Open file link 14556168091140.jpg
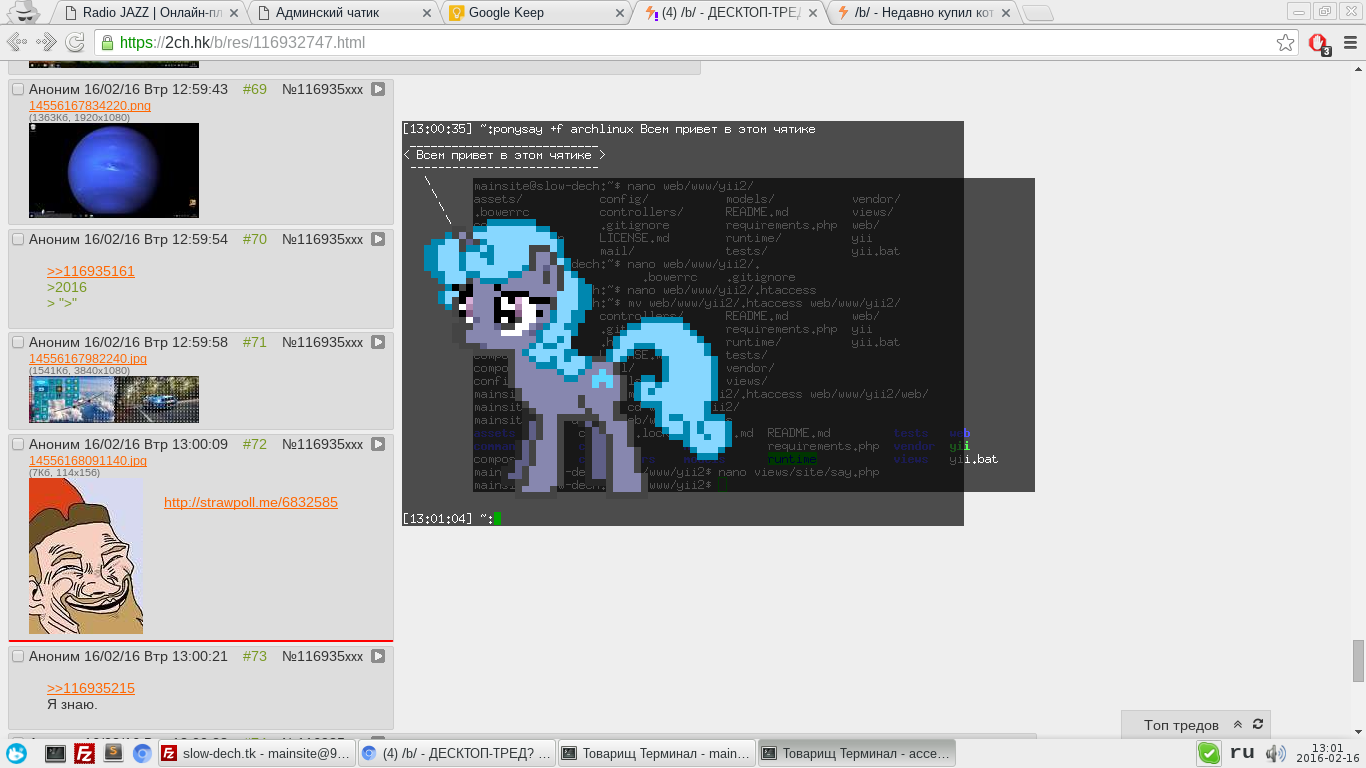Image resolution: width=1366 pixels, height=768 pixels. (x=88, y=460)
